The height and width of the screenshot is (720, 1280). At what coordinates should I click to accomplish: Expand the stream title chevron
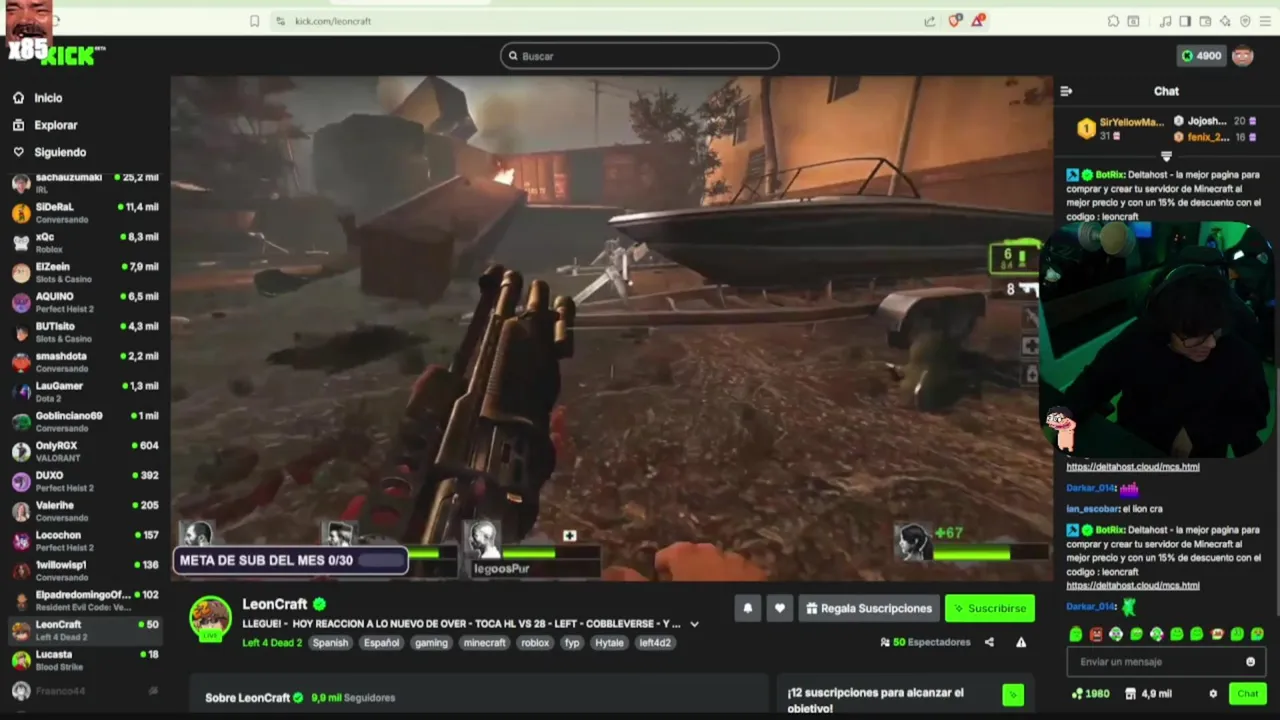pyautogui.click(x=694, y=624)
